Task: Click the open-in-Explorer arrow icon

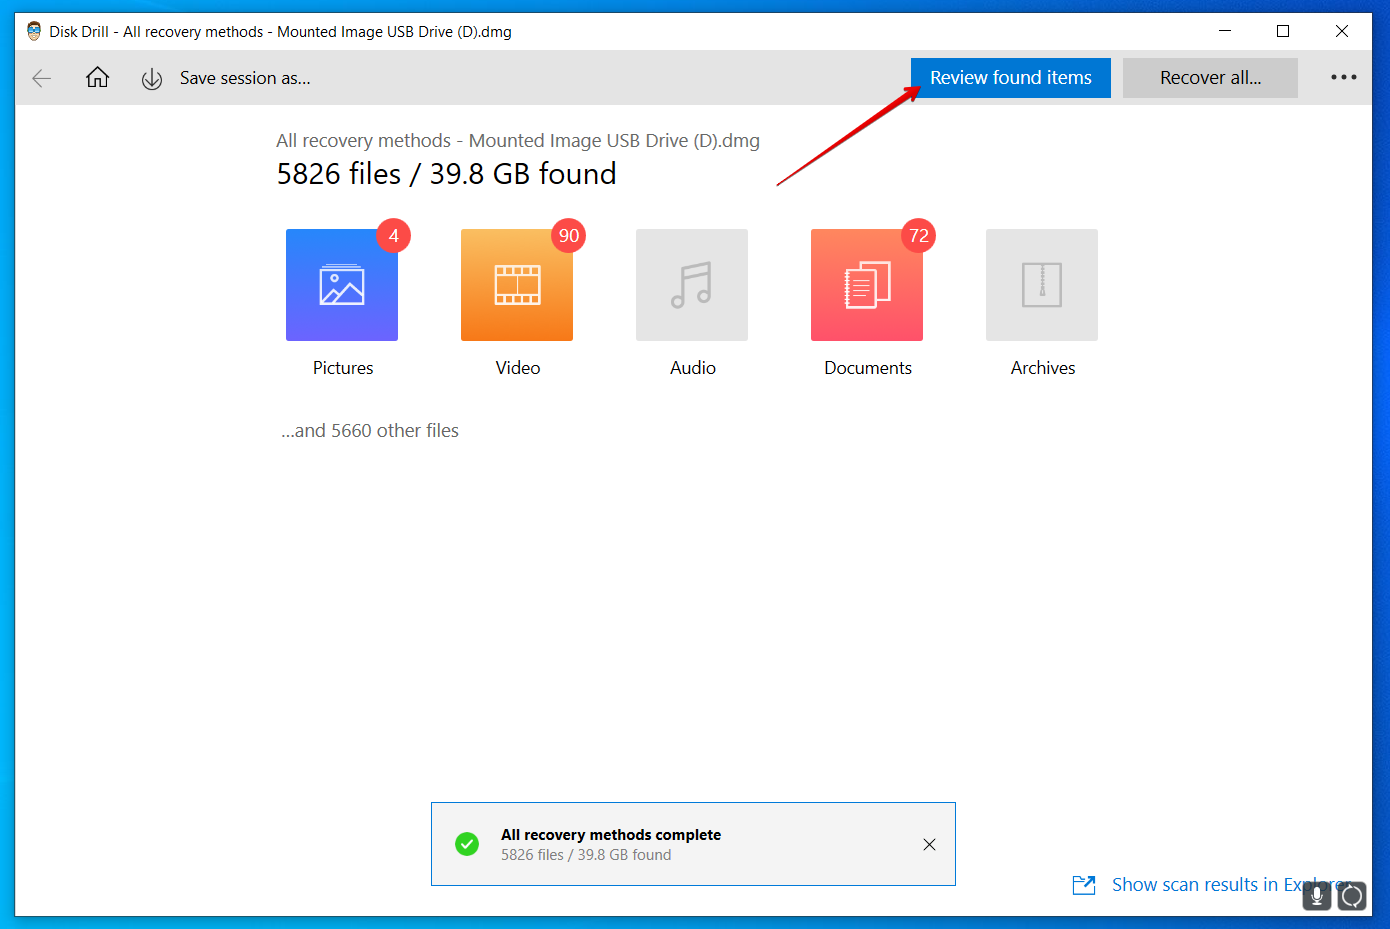Action: pyautogui.click(x=1084, y=885)
